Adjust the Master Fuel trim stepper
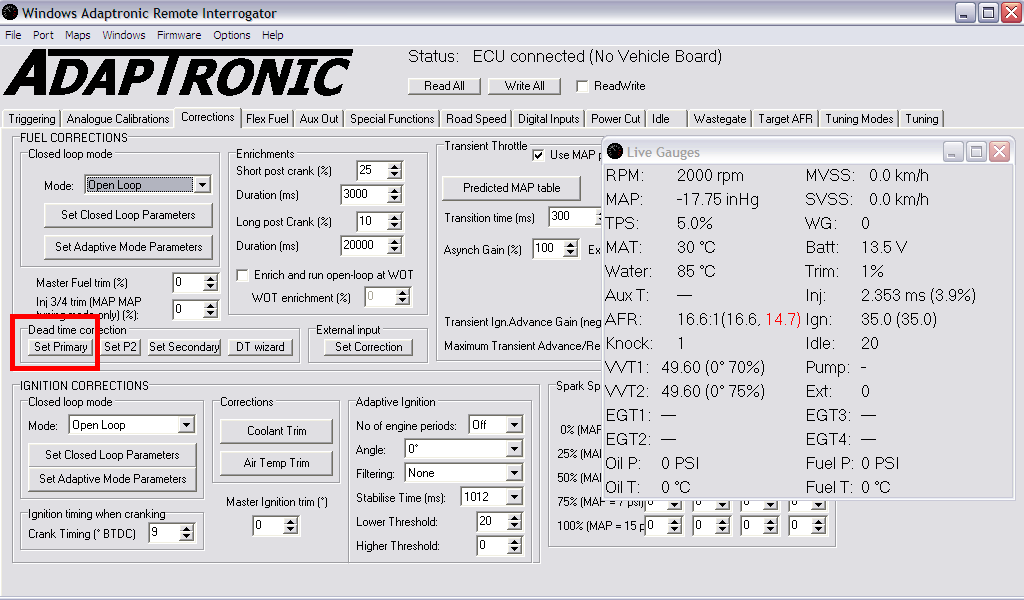1024x600 pixels. click(210, 283)
